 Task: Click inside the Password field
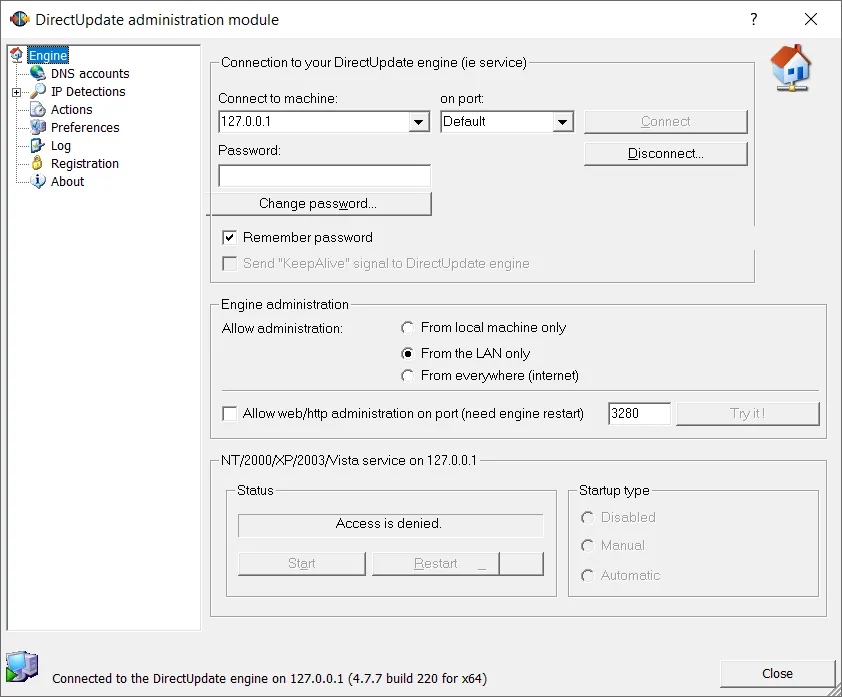point(322,175)
